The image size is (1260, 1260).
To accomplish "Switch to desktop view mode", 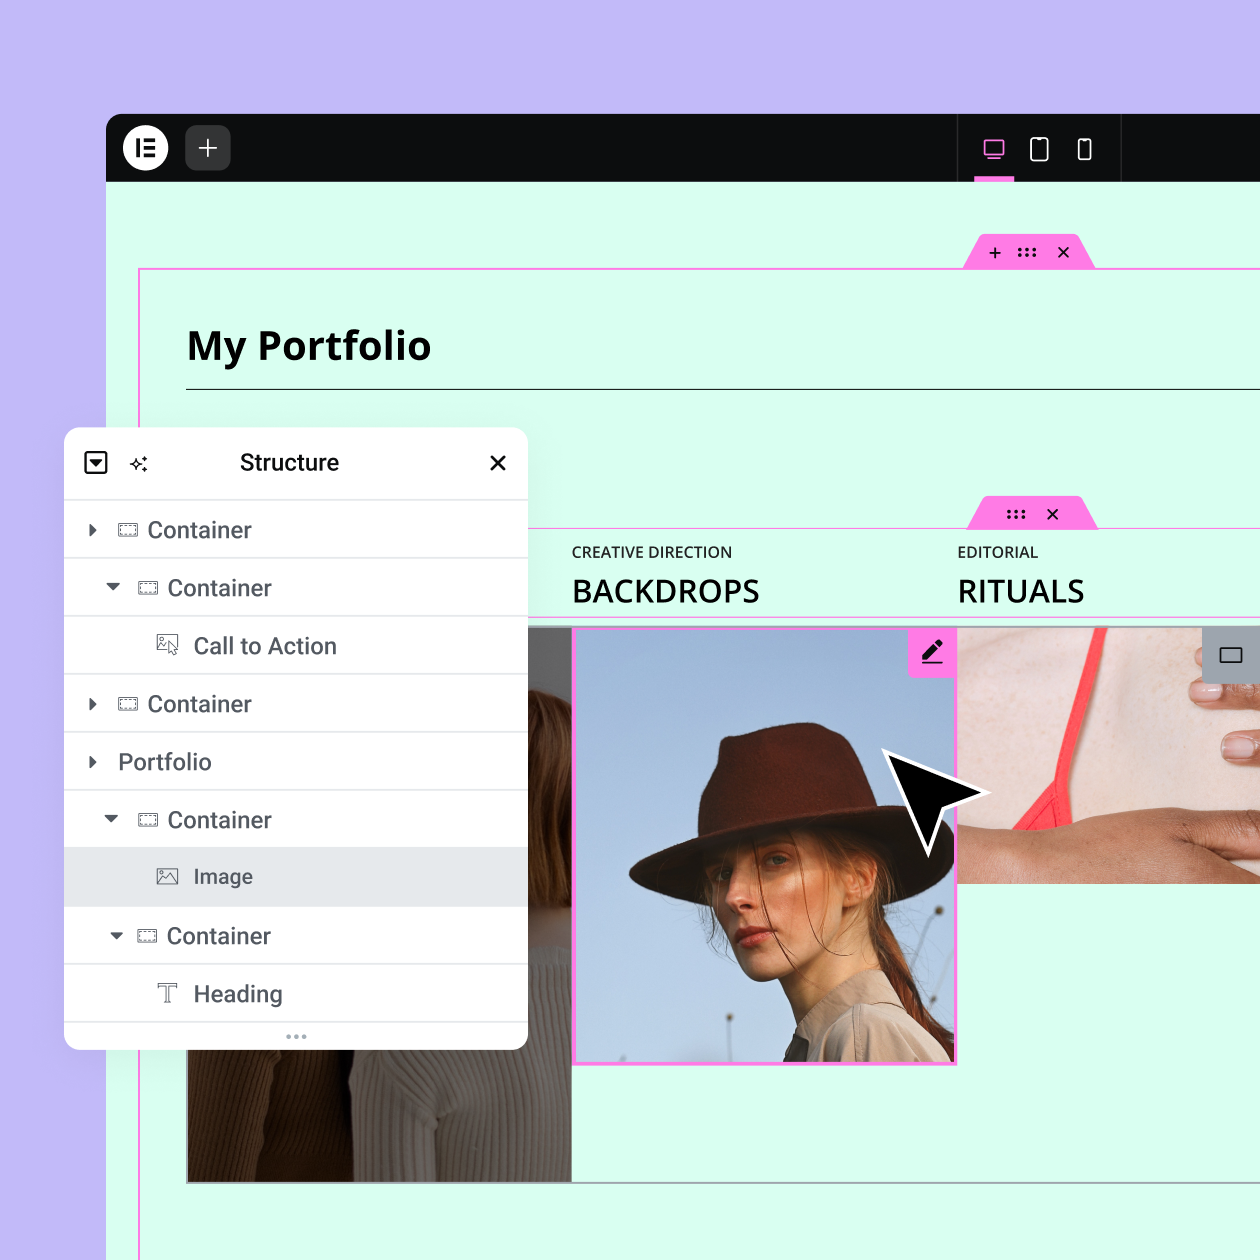I will point(994,149).
